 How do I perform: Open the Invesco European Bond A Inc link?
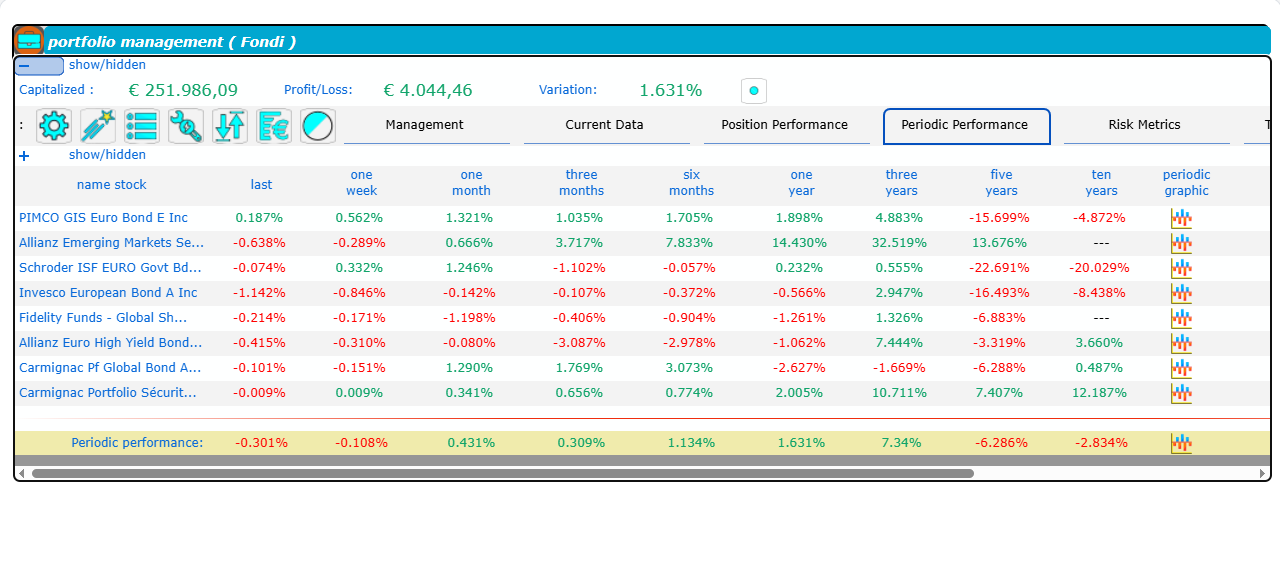coord(108,293)
